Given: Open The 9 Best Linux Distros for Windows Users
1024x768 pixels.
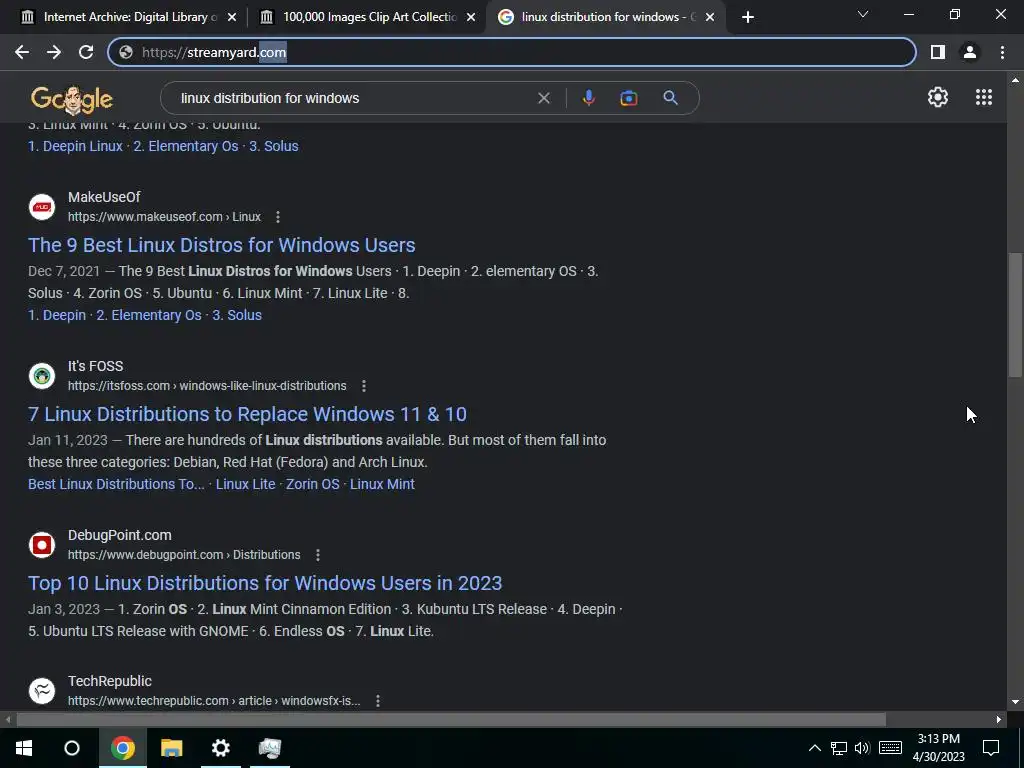Looking at the screenshot, I should (x=221, y=245).
